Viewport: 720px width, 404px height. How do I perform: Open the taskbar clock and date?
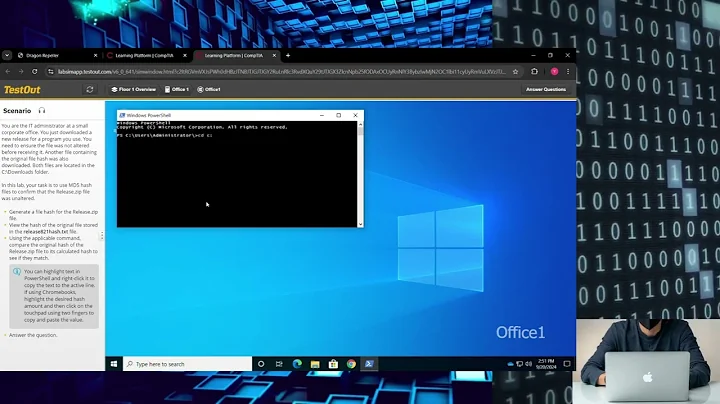(x=546, y=364)
